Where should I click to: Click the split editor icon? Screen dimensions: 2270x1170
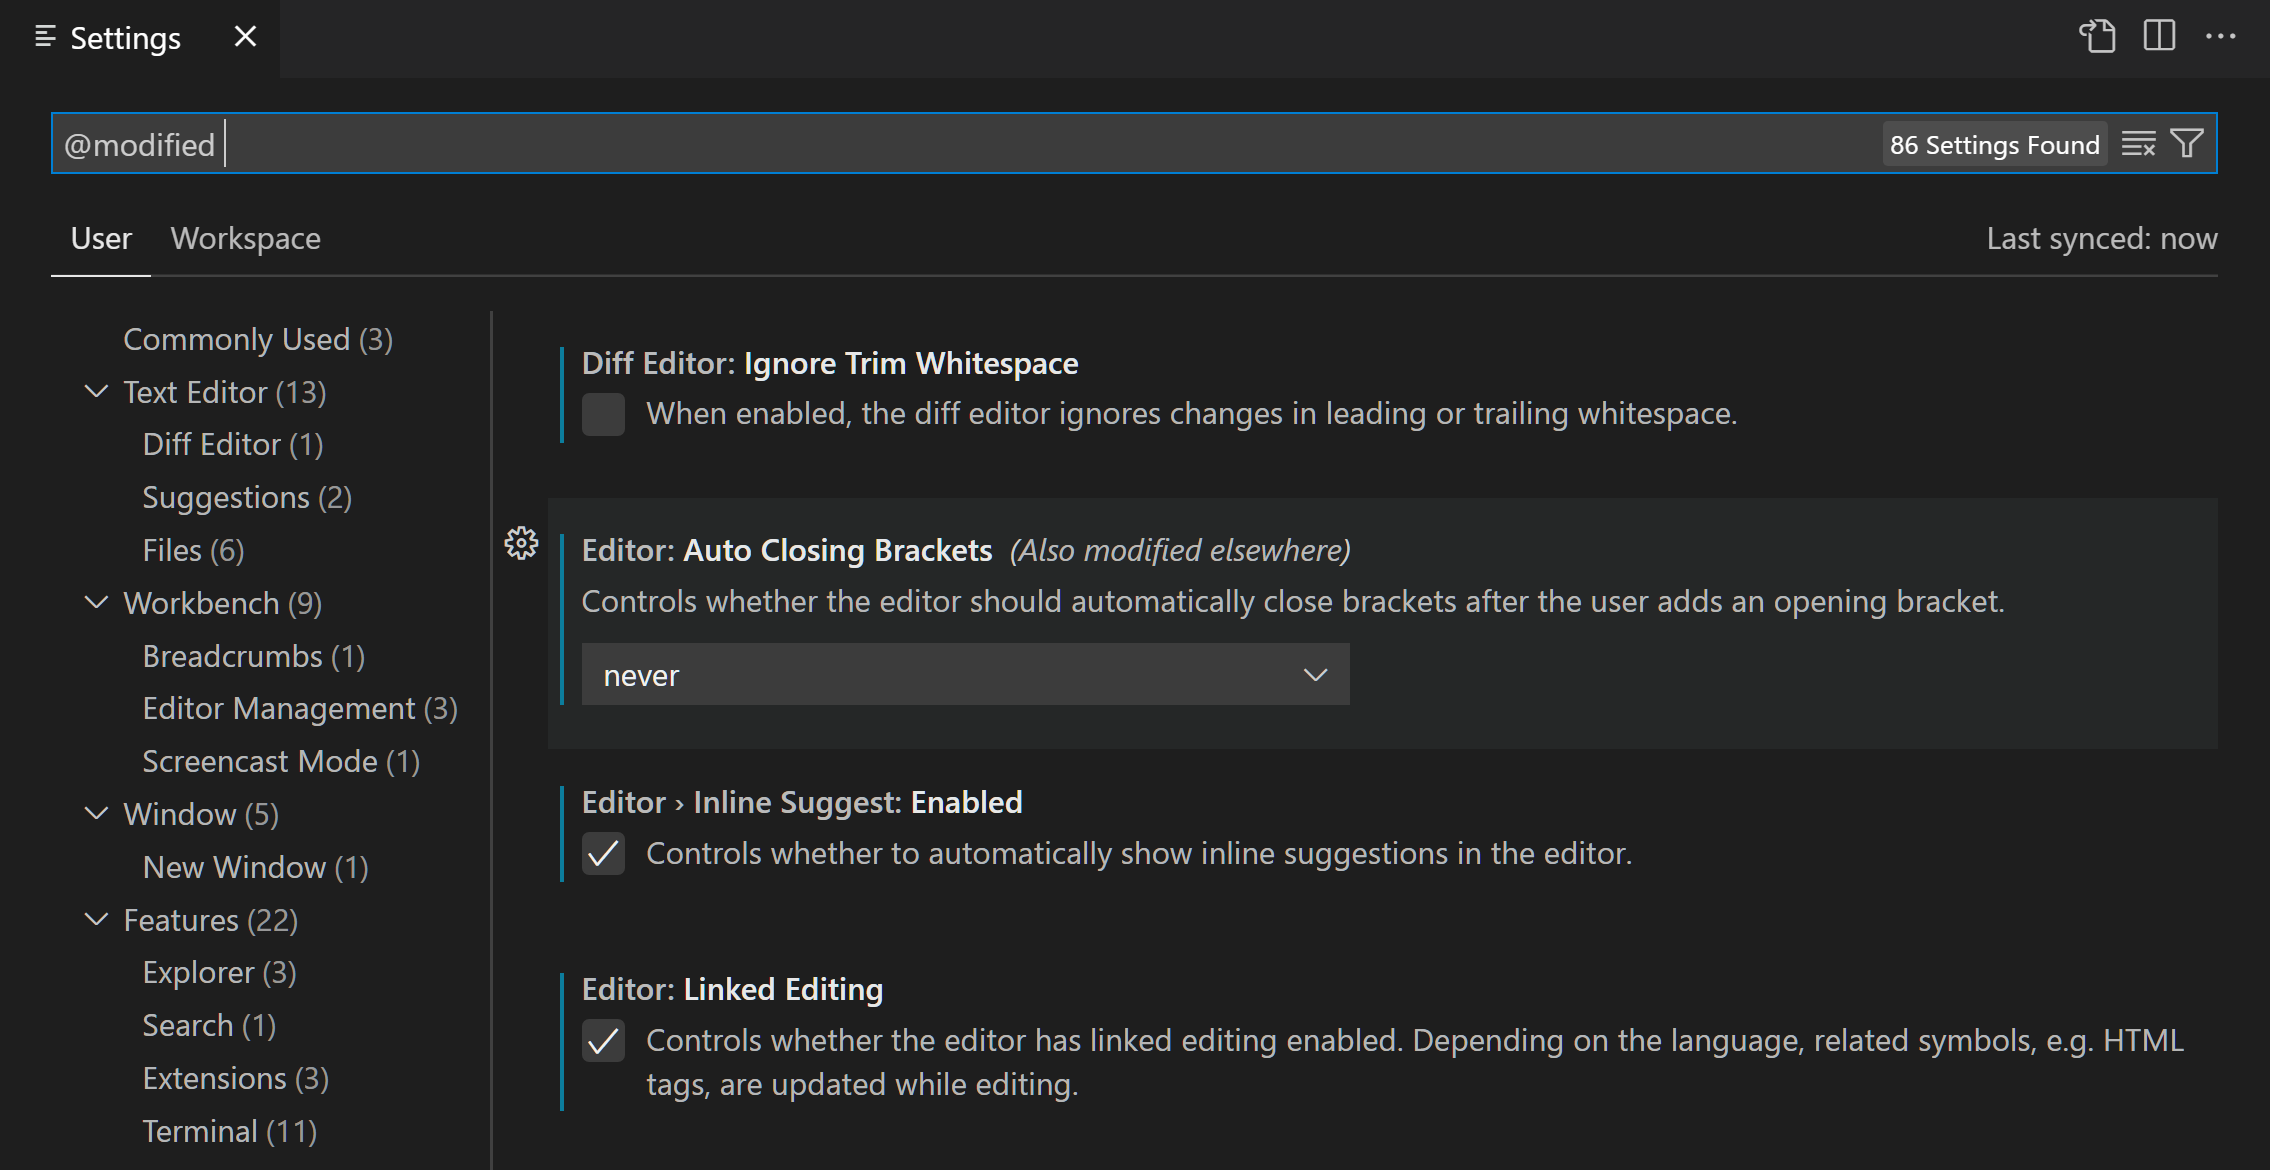pyautogui.click(x=2160, y=33)
